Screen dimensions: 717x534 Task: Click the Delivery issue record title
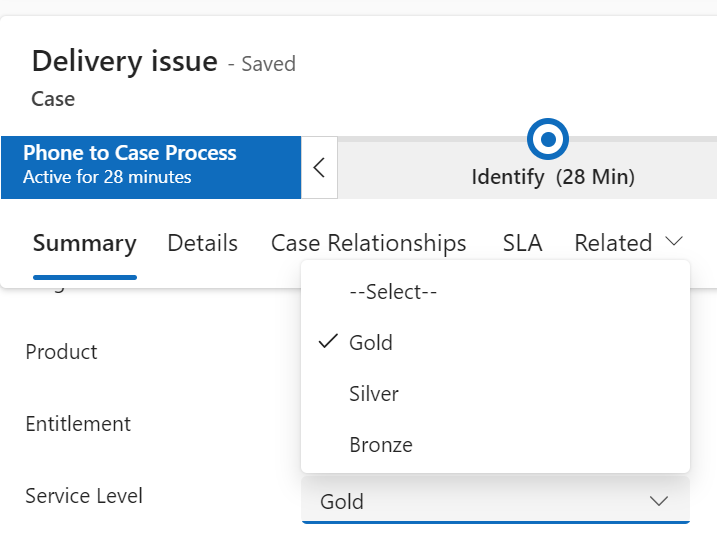coord(125,61)
